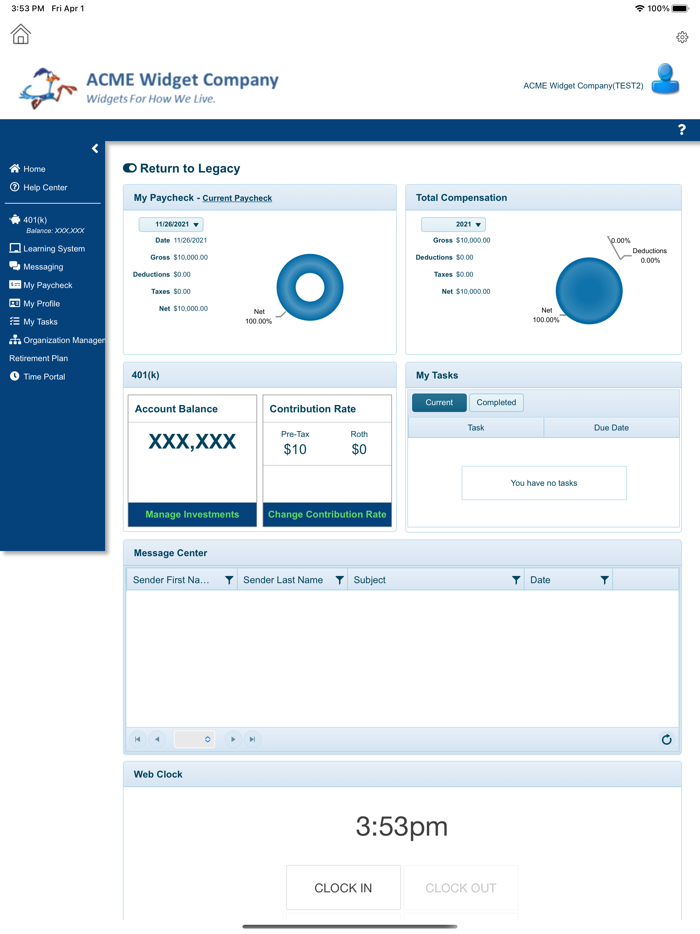Sort by the Due Date column header

pos(611,428)
